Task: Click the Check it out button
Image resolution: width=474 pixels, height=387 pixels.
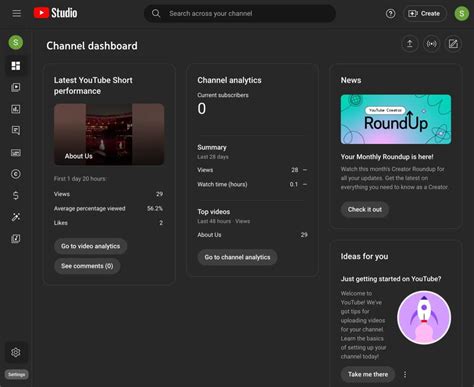Action: tap(365, 209)
